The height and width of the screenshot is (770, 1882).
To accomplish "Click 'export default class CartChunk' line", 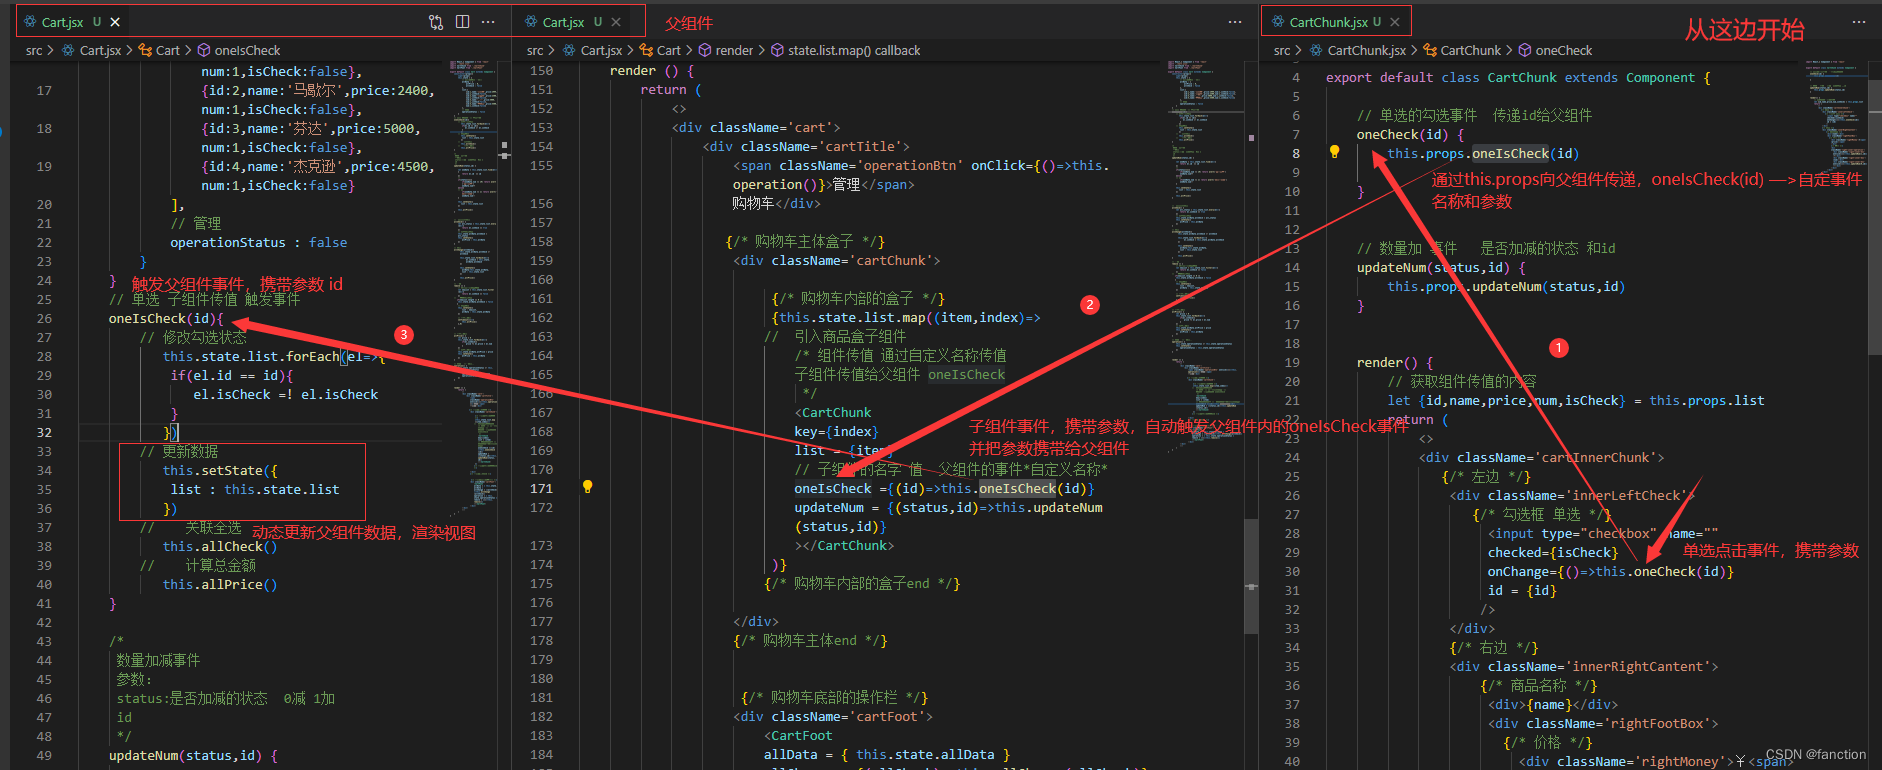I will click(x=1518, y=78).
